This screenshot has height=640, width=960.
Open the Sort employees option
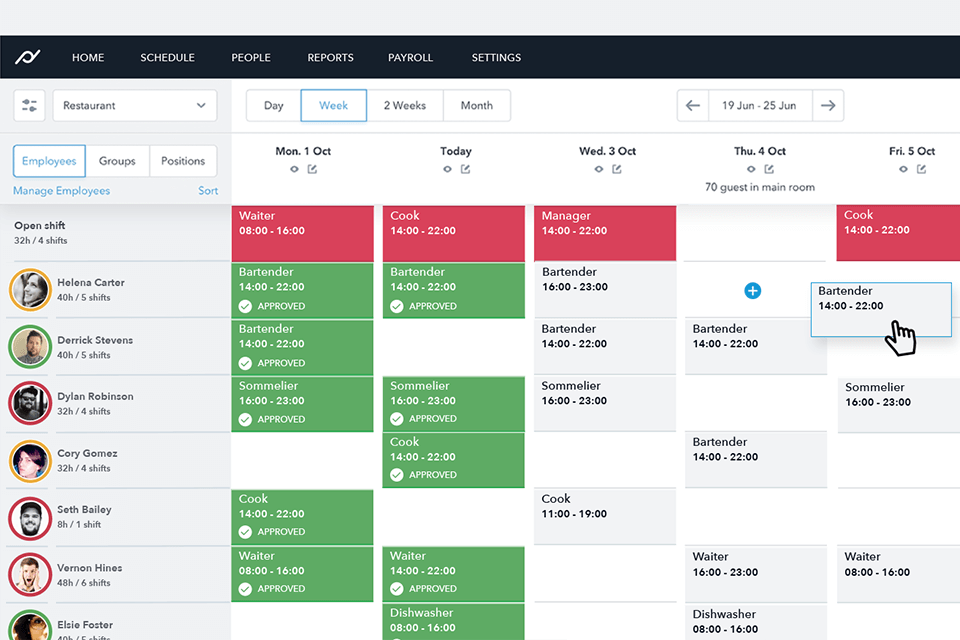click(x=208, y=191)
